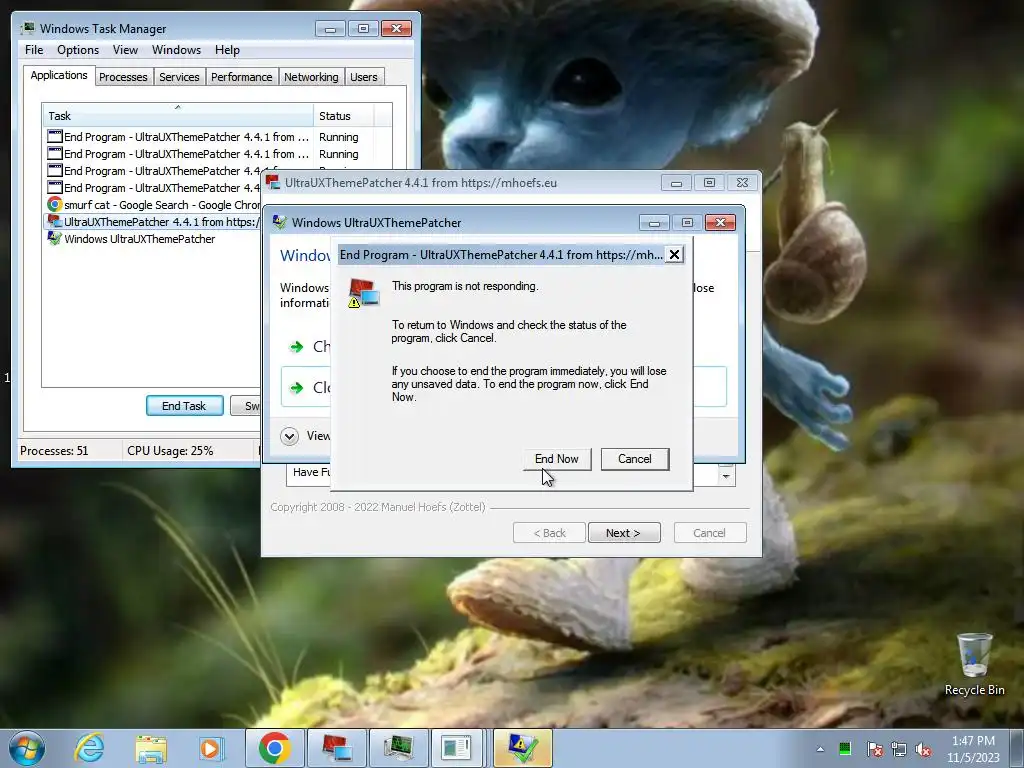The image size is (1024, 768).
Task: Switch to the Performance tab
Action: 242,76
